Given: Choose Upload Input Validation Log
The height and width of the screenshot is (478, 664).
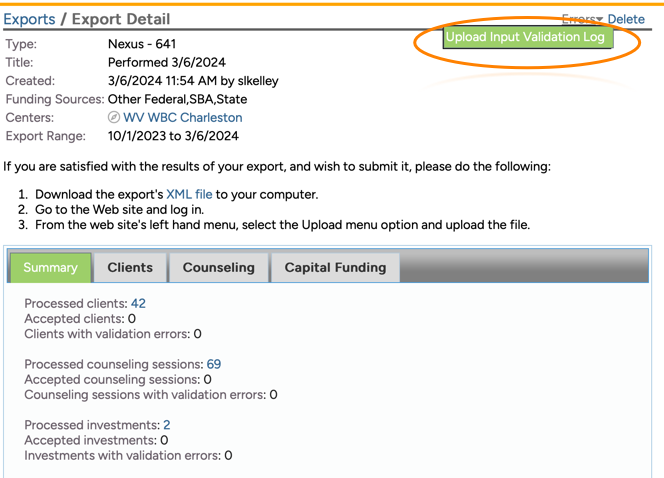Looking at the screenshot, I should tap(525, 37).
